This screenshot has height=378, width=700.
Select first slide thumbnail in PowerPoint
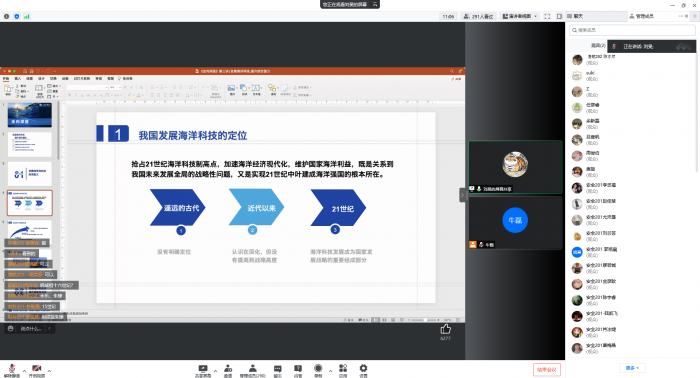[x=29, y=115]
